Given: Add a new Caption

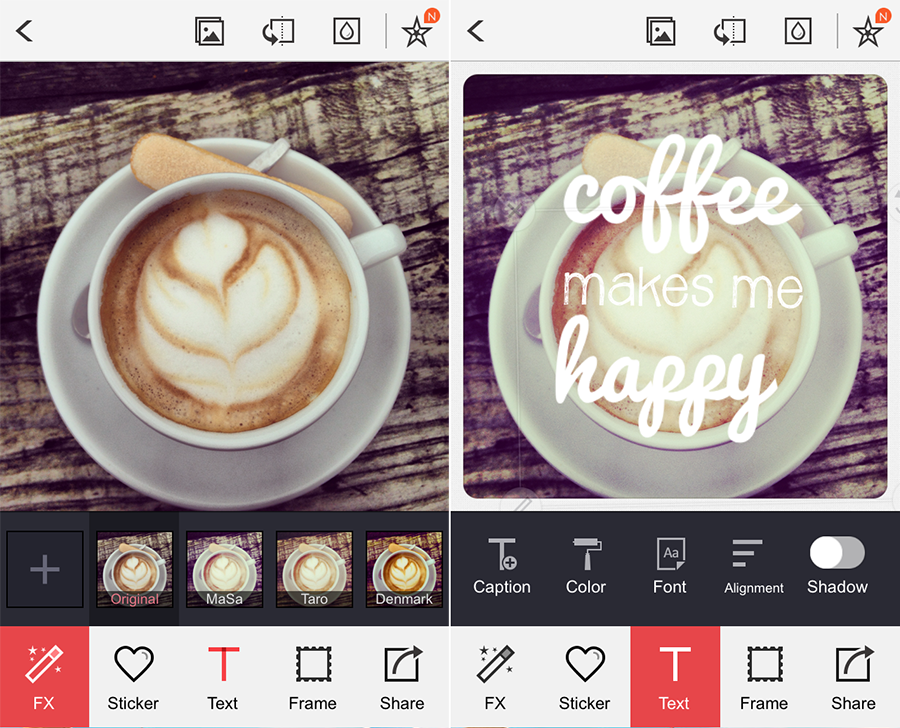Looking at the screenshot, I should [x=502, y=566].
